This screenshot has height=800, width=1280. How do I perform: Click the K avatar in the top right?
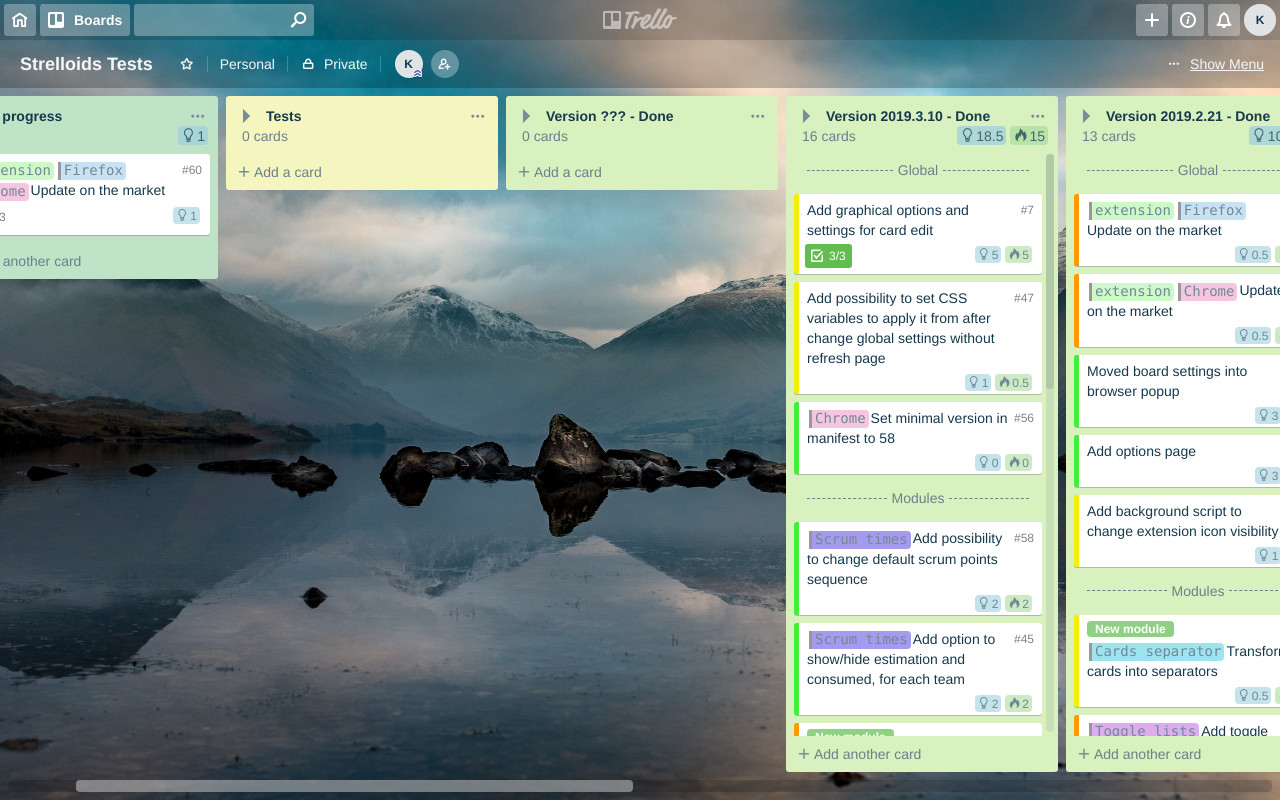click(1259, 19)
